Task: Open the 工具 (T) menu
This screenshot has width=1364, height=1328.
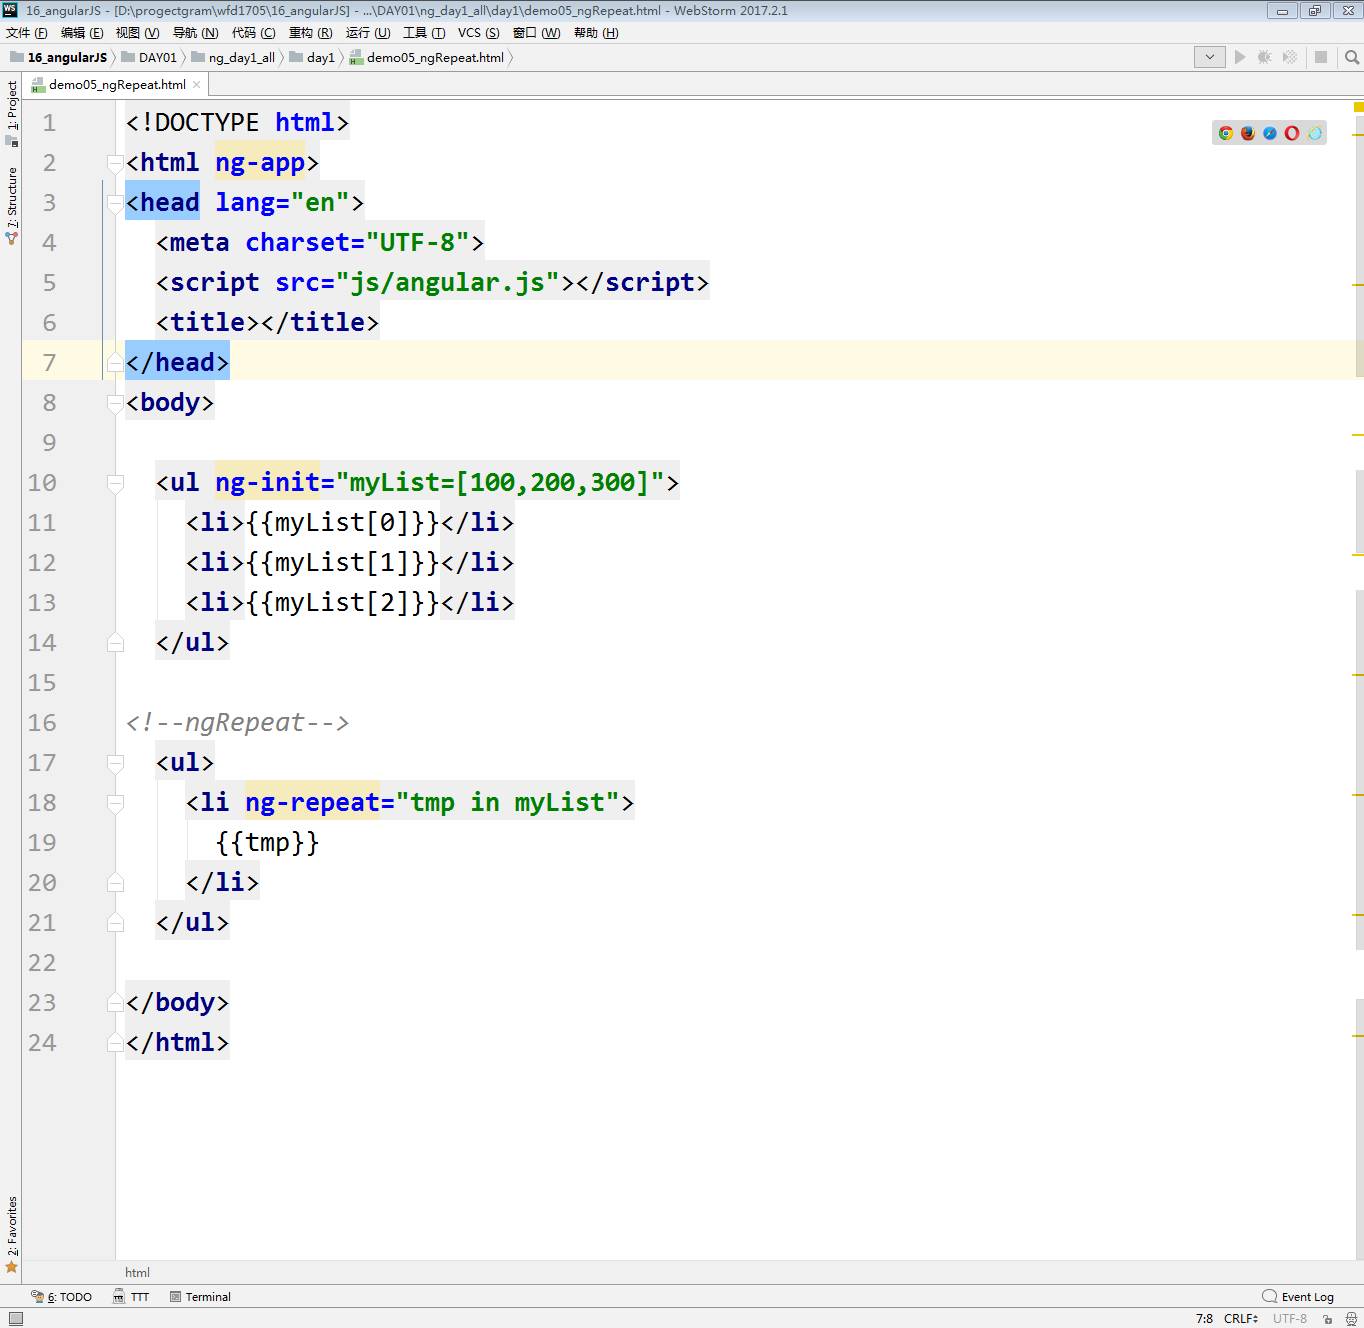Action: 424,33
